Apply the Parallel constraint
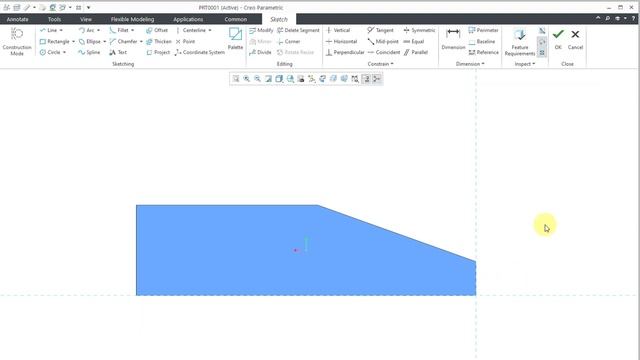 click(x=416, y=52)
